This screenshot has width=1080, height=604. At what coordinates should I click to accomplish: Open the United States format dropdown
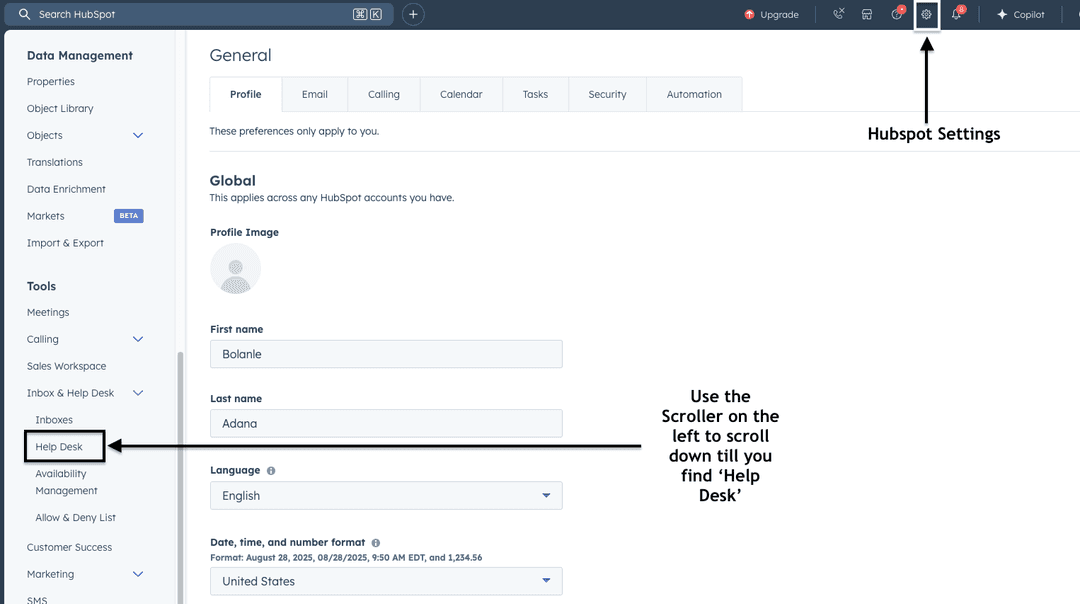385,581
